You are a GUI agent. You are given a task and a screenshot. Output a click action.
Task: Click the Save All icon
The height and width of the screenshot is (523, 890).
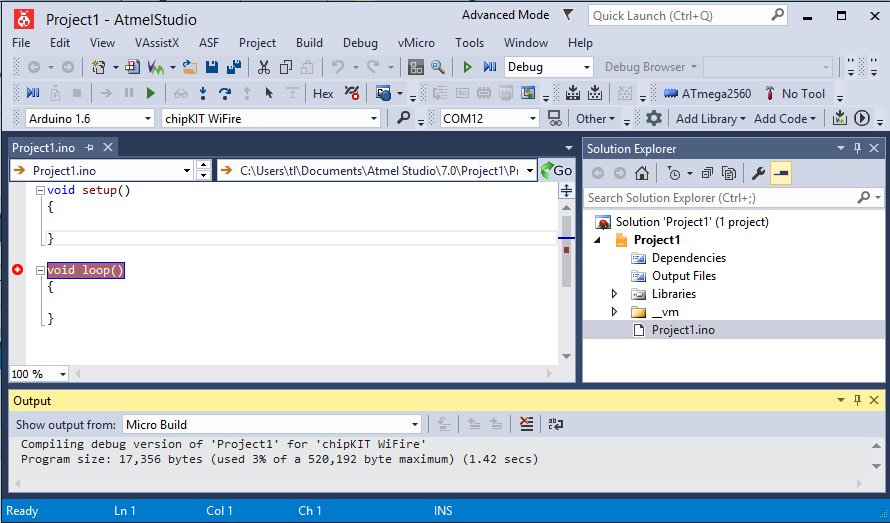(234, 67)
